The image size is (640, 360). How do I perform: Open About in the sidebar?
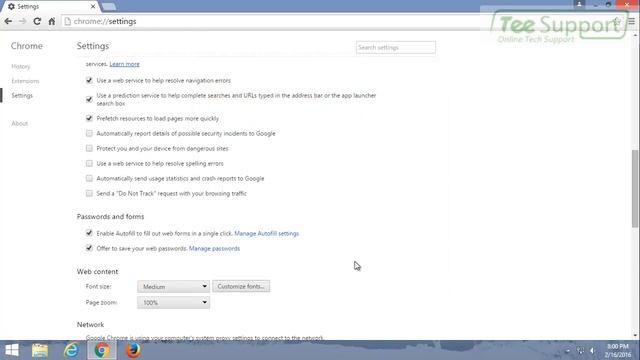(x=20, y=123)
